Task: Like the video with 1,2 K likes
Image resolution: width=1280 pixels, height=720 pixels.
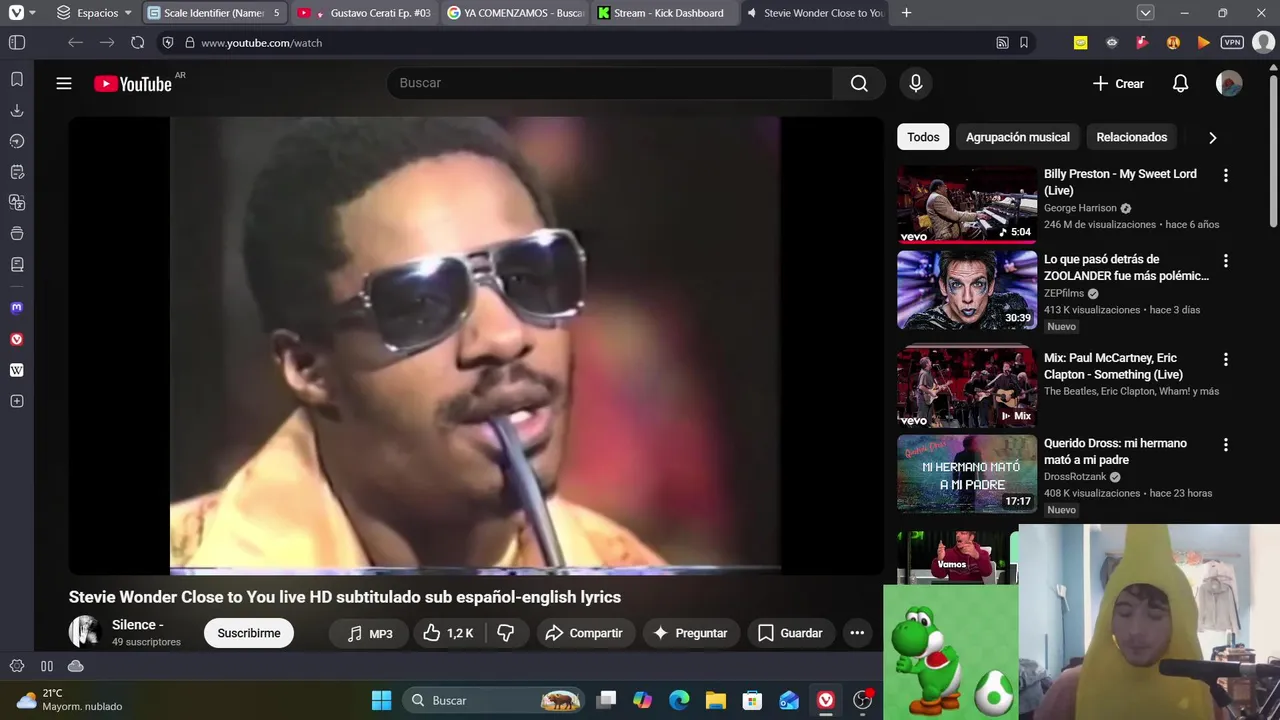Action: coord(448,633)
